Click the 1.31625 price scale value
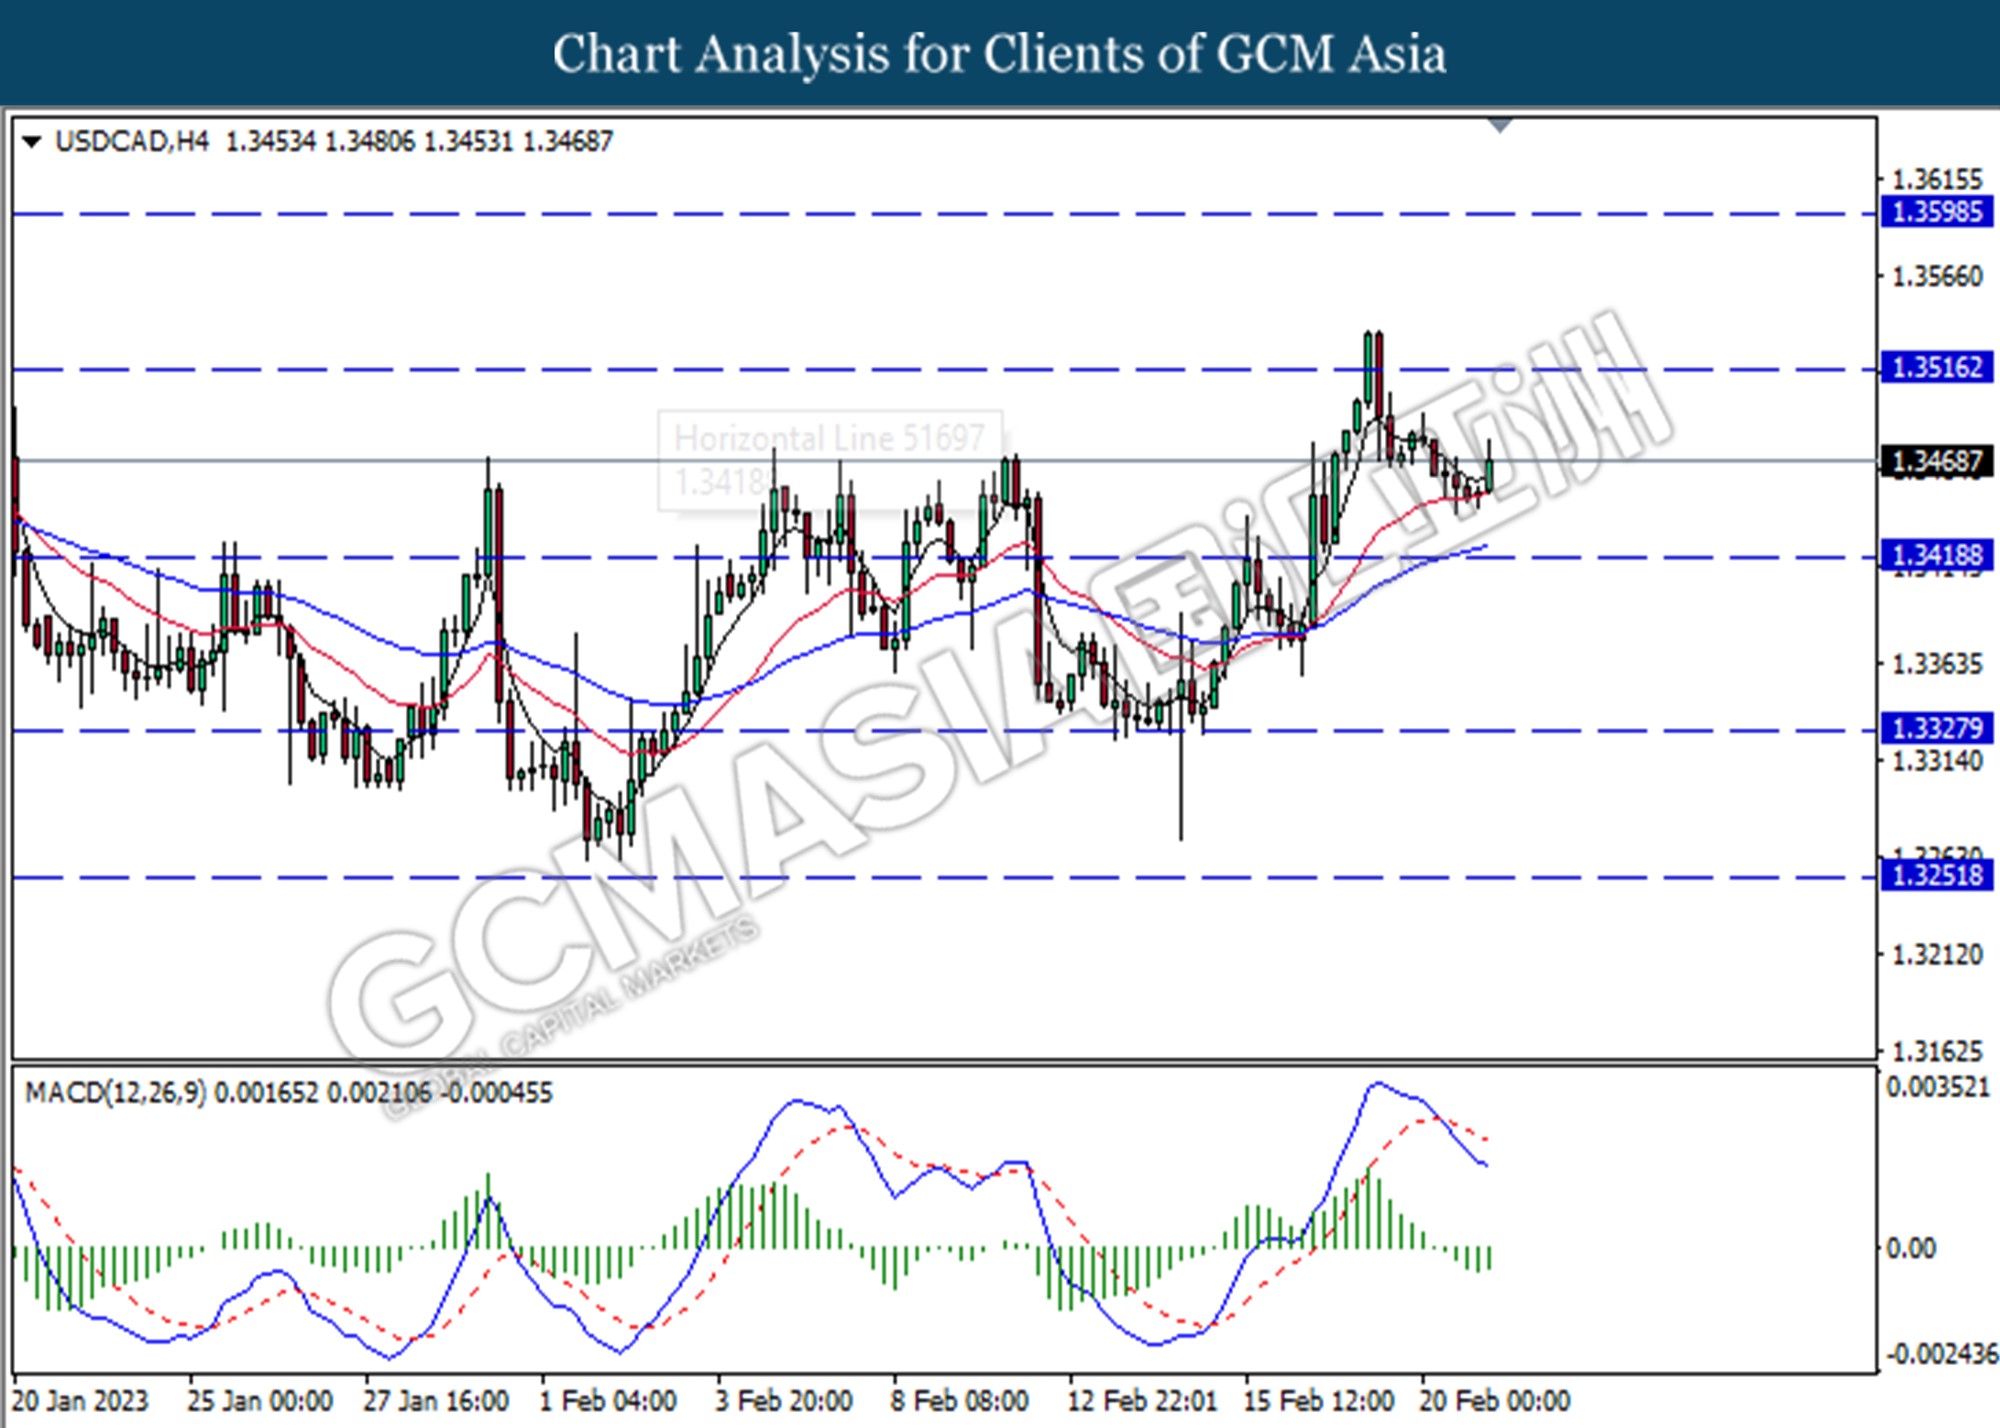The image size is (2000, 1428). coord(1937,1051)
